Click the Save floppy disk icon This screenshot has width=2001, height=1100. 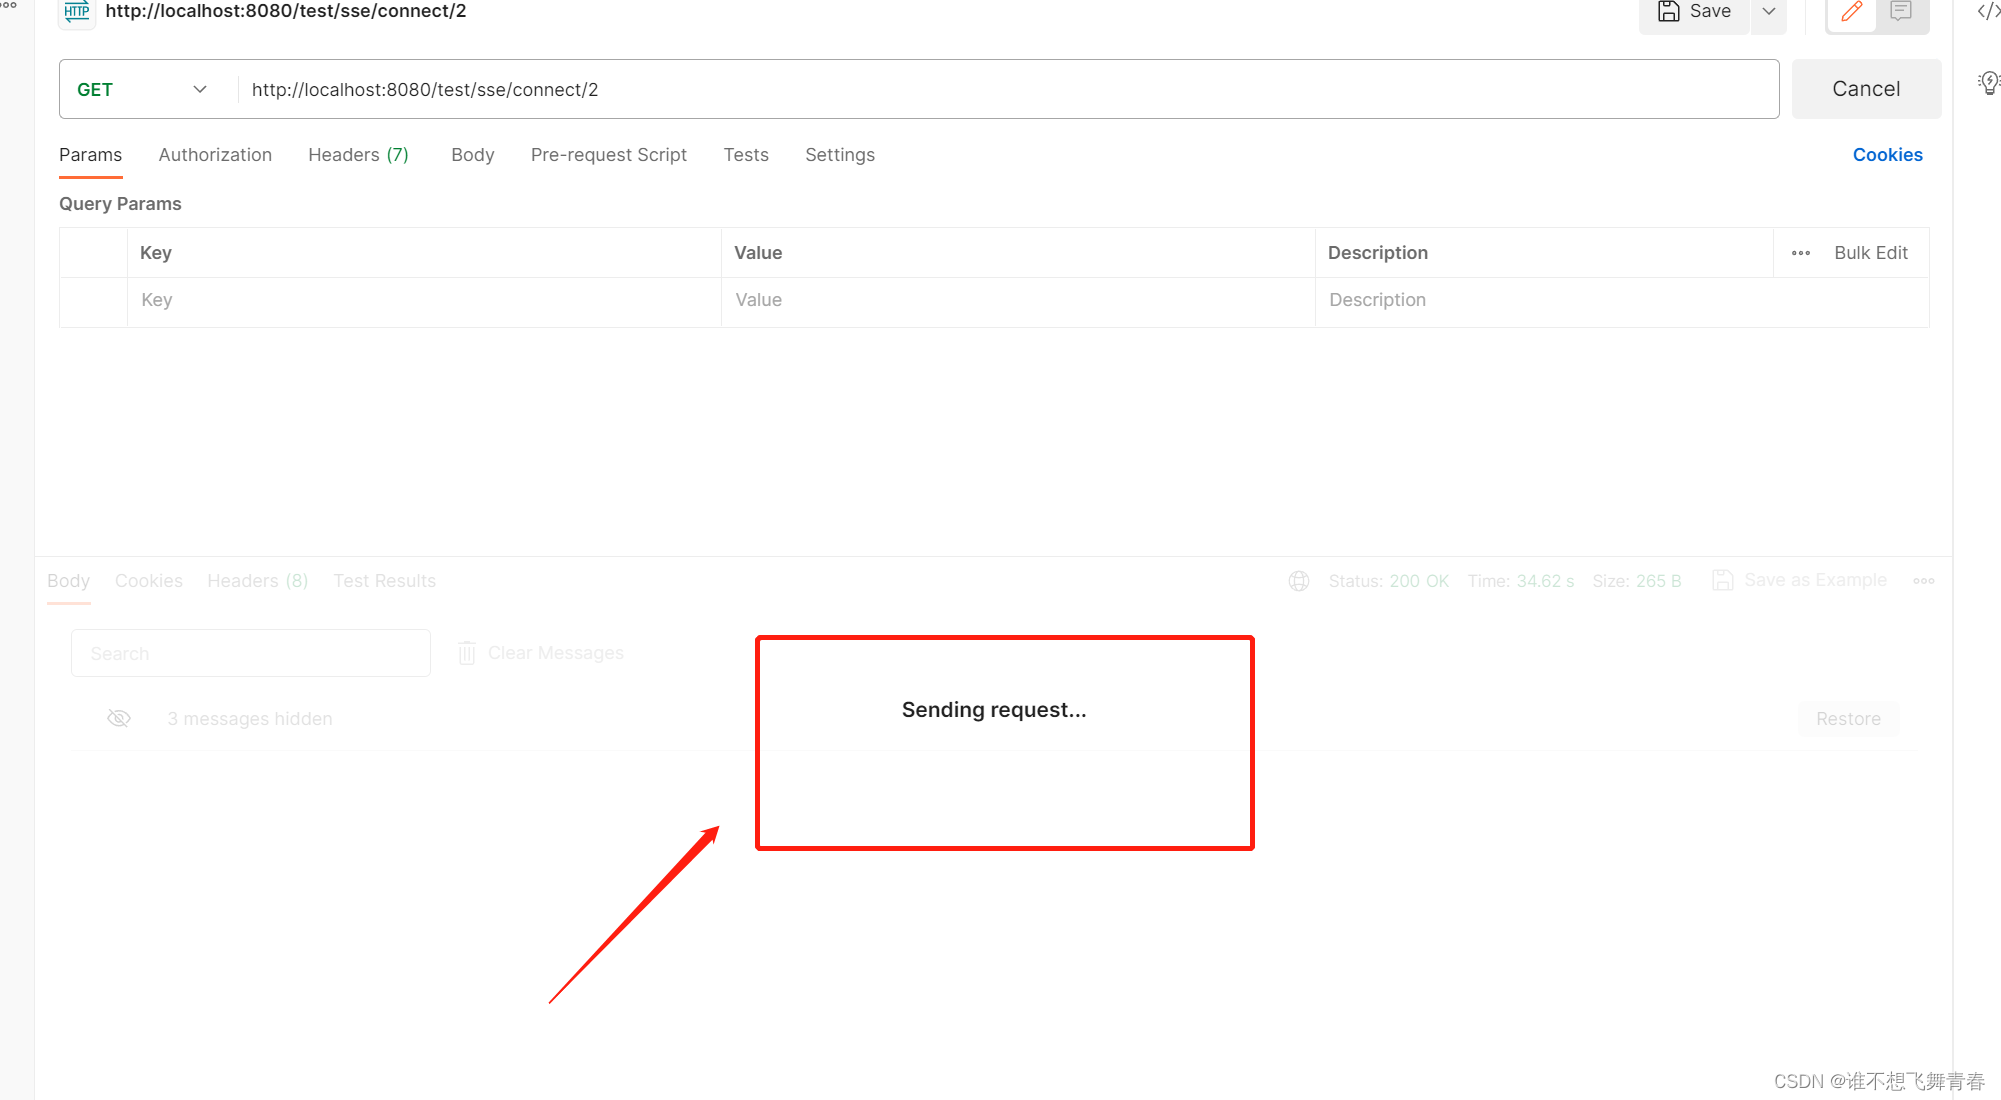(x=1668, y=11)
